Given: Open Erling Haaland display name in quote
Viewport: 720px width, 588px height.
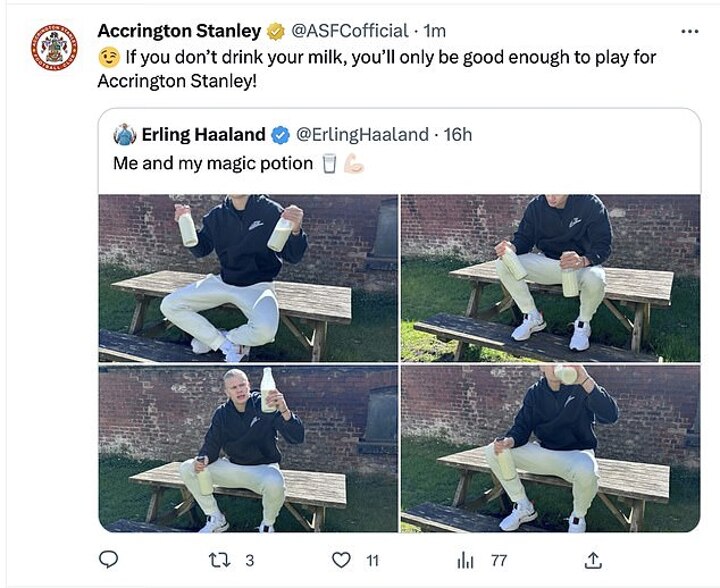Looking at the screenshot, I should (x=203, y=135).
